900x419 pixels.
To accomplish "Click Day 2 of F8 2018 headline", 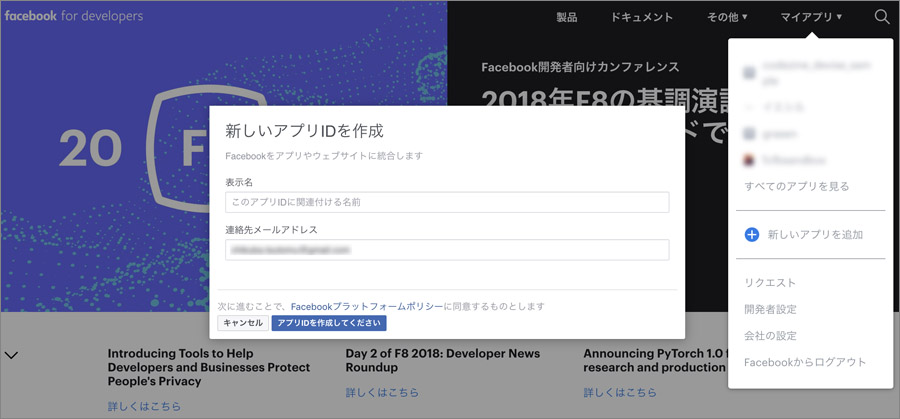I will click(x=443, y=360).
